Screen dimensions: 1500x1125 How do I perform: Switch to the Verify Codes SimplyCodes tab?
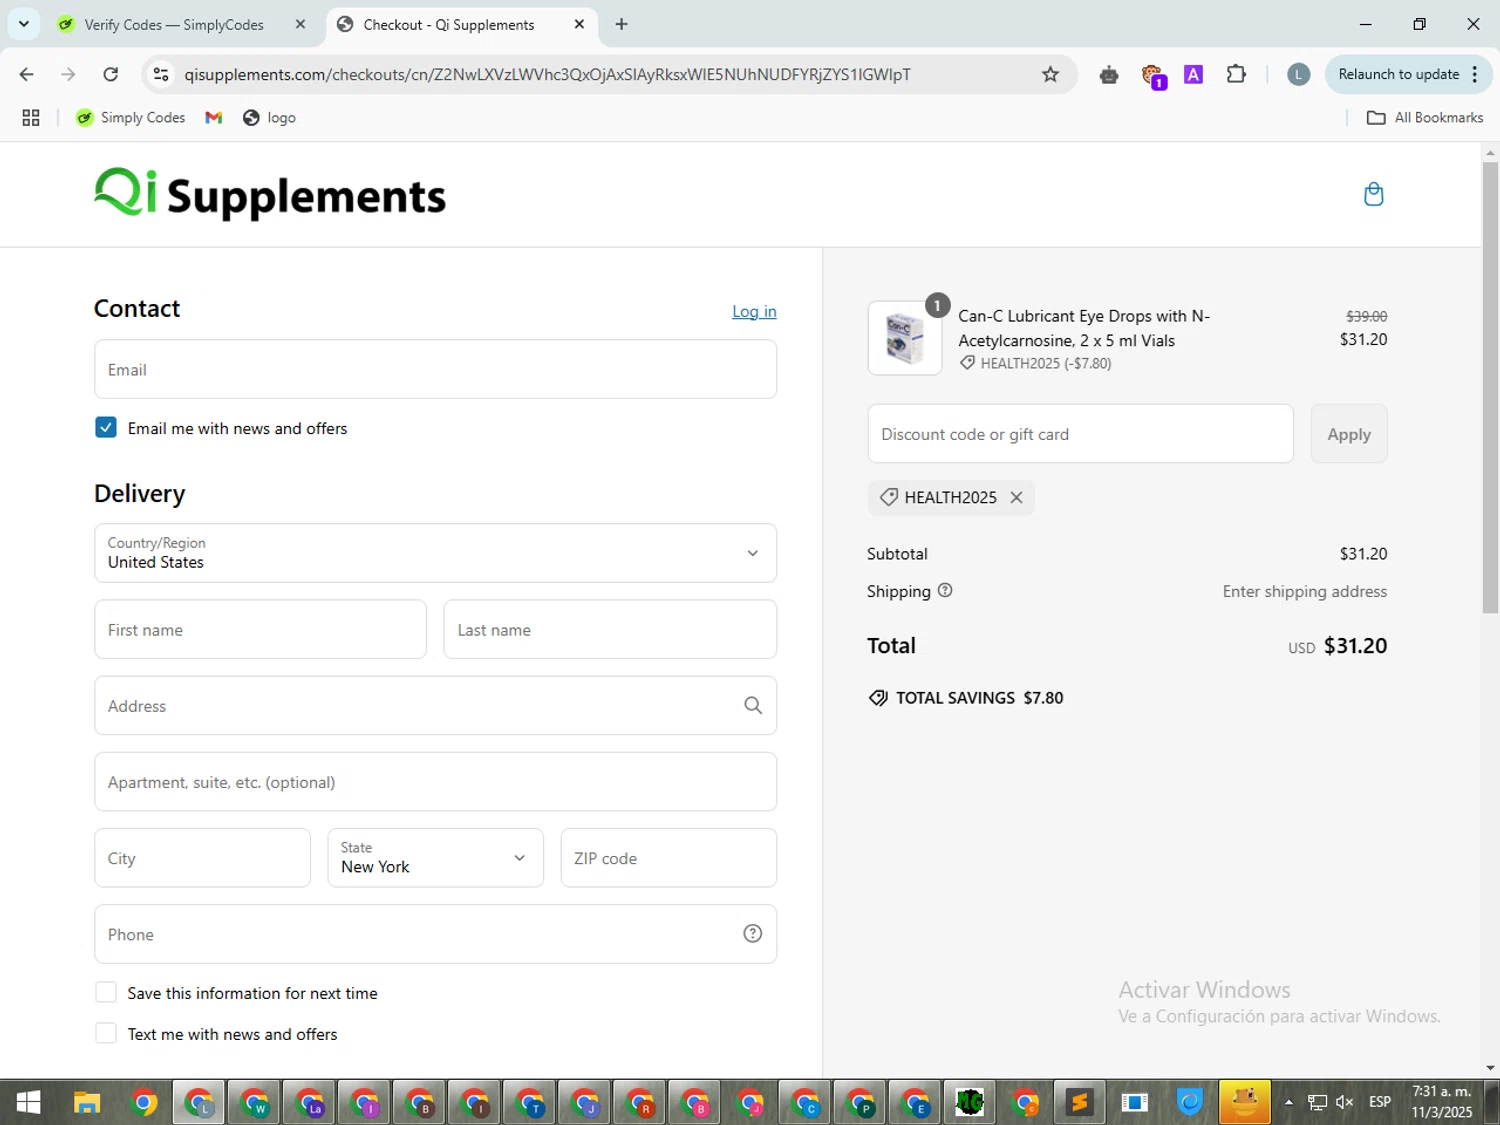click(x=174, y=25)
